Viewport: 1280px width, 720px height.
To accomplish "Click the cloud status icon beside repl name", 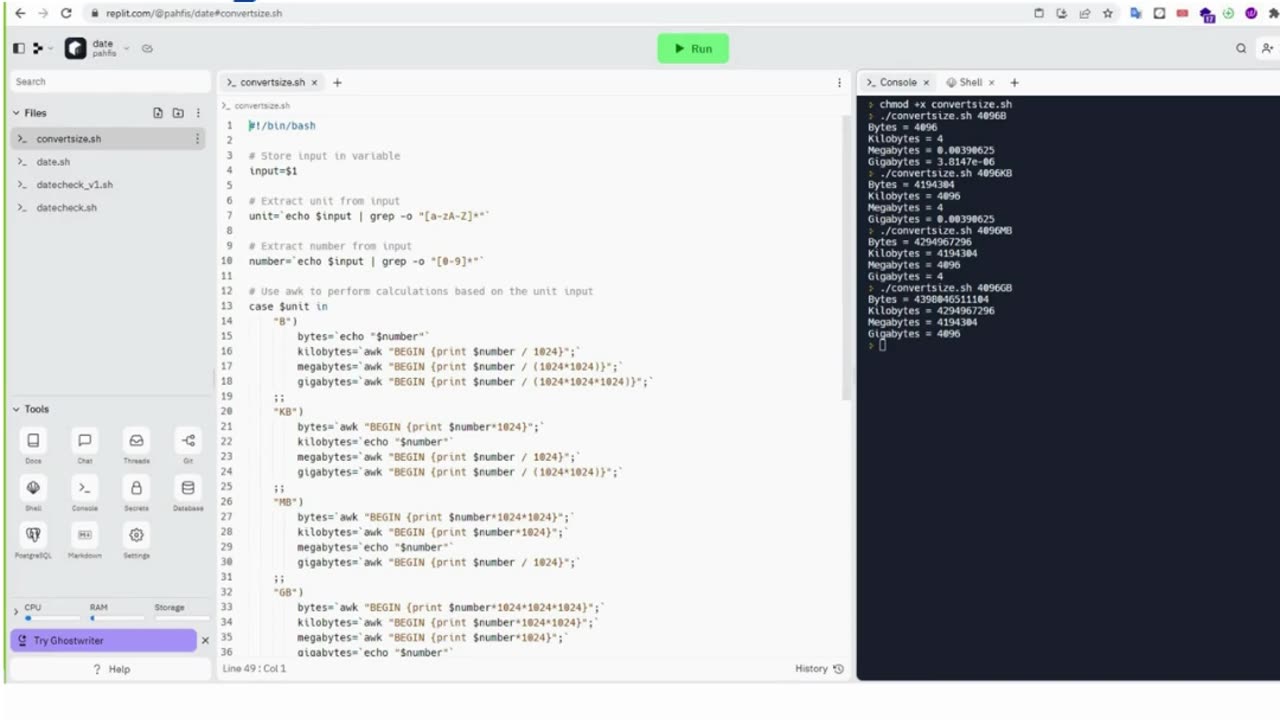I will click(147, 48).
